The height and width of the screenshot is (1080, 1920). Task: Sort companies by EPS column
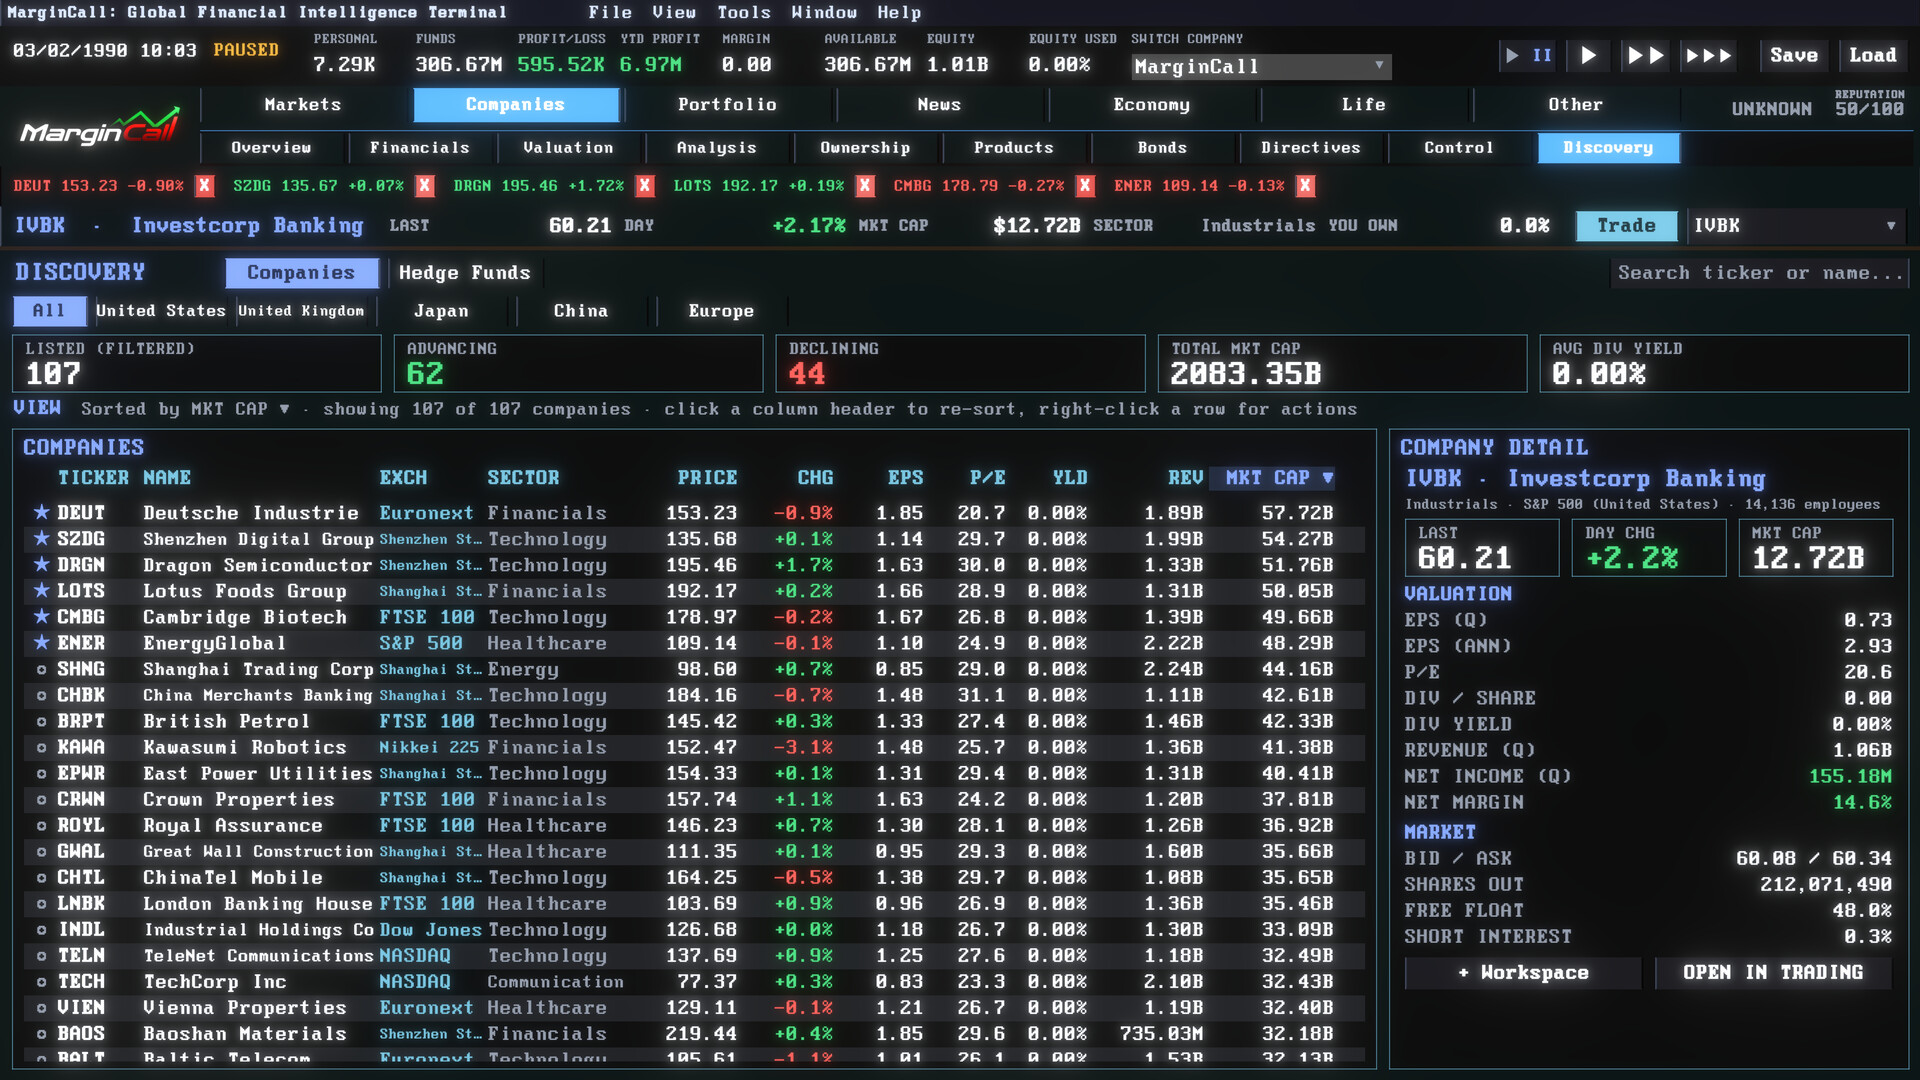coord(905,478)
